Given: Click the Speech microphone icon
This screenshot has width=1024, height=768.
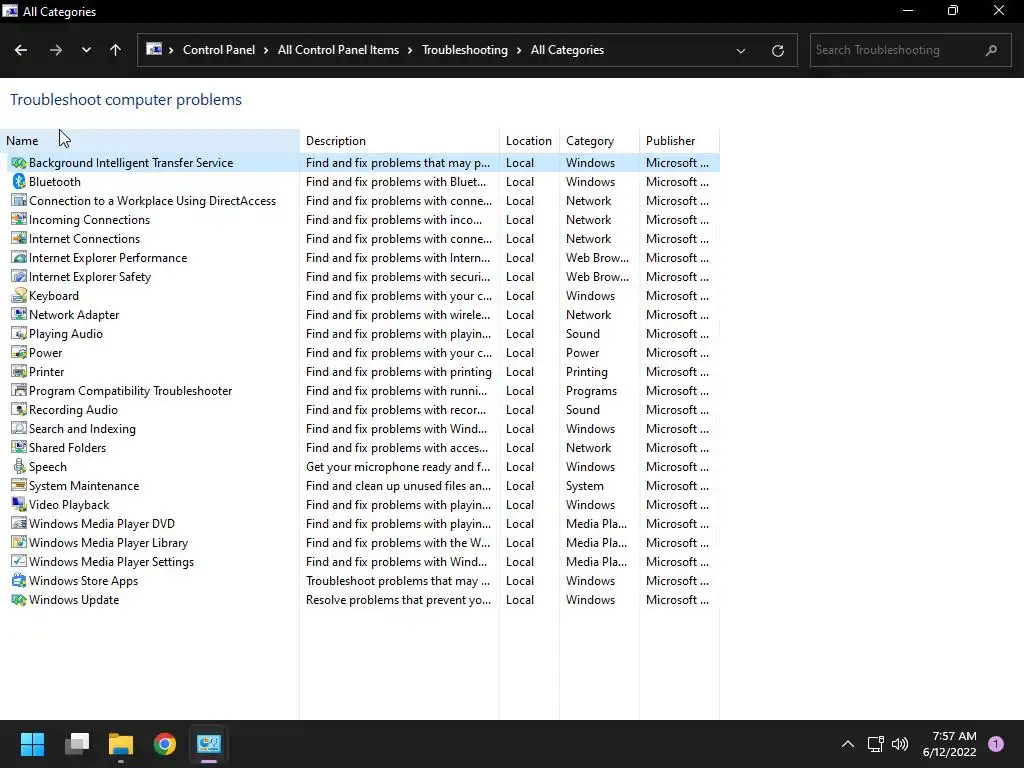Looking at the screenshot, I should [x=19, y=466].
